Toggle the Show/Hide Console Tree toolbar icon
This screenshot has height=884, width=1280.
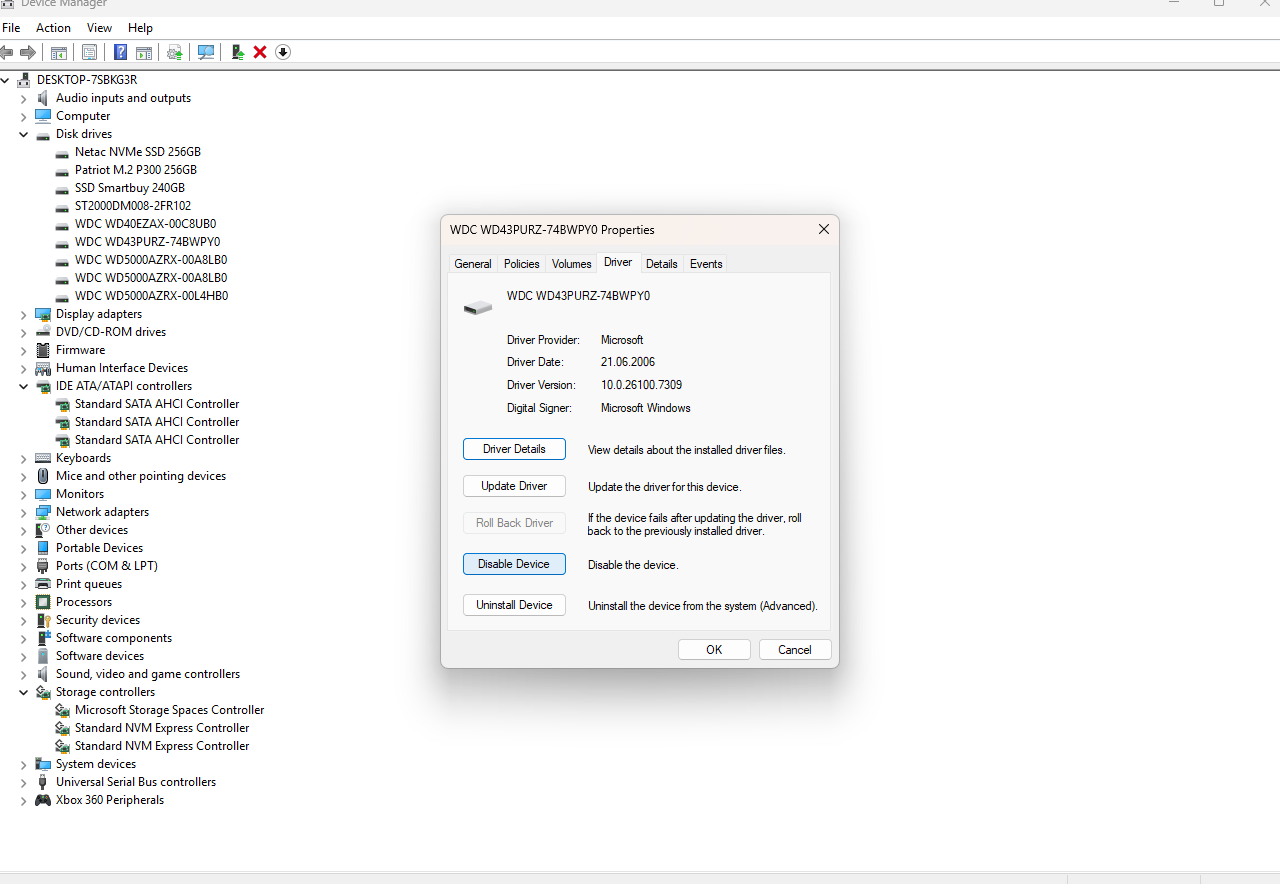coord(59,52)
